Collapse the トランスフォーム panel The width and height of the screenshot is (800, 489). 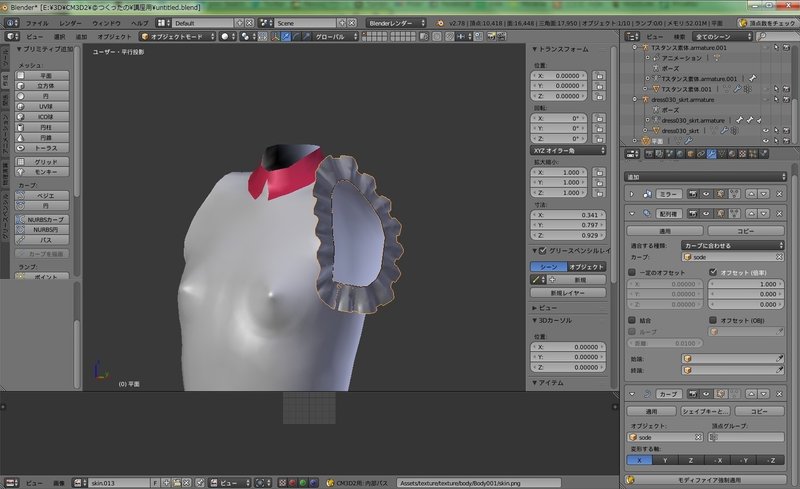[x=534, y=49]
